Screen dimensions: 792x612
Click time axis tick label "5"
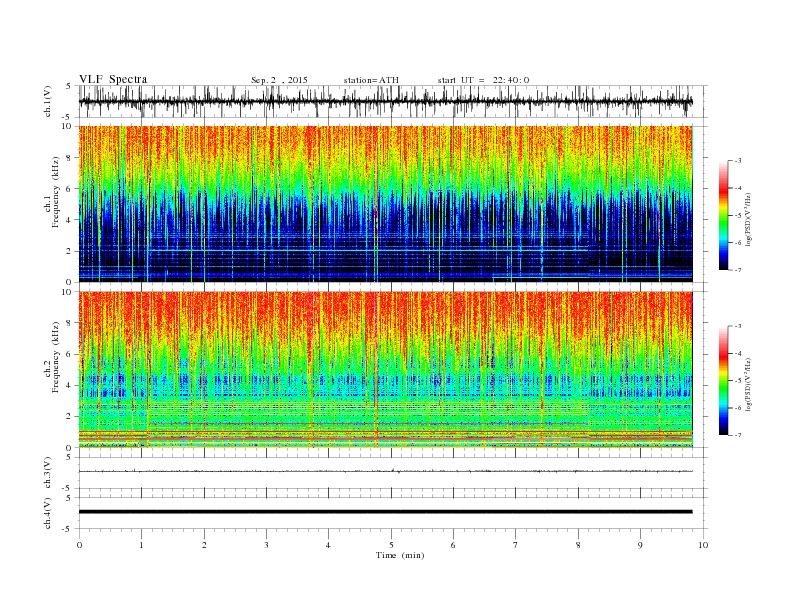pyautogui.click(x=391, y=545)
